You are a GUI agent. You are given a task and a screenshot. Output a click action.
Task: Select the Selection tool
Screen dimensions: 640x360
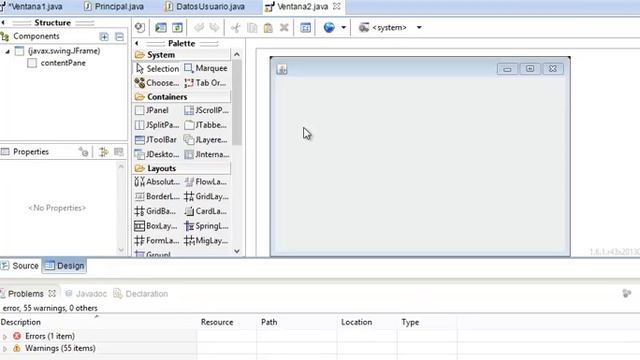coord(157,69)
